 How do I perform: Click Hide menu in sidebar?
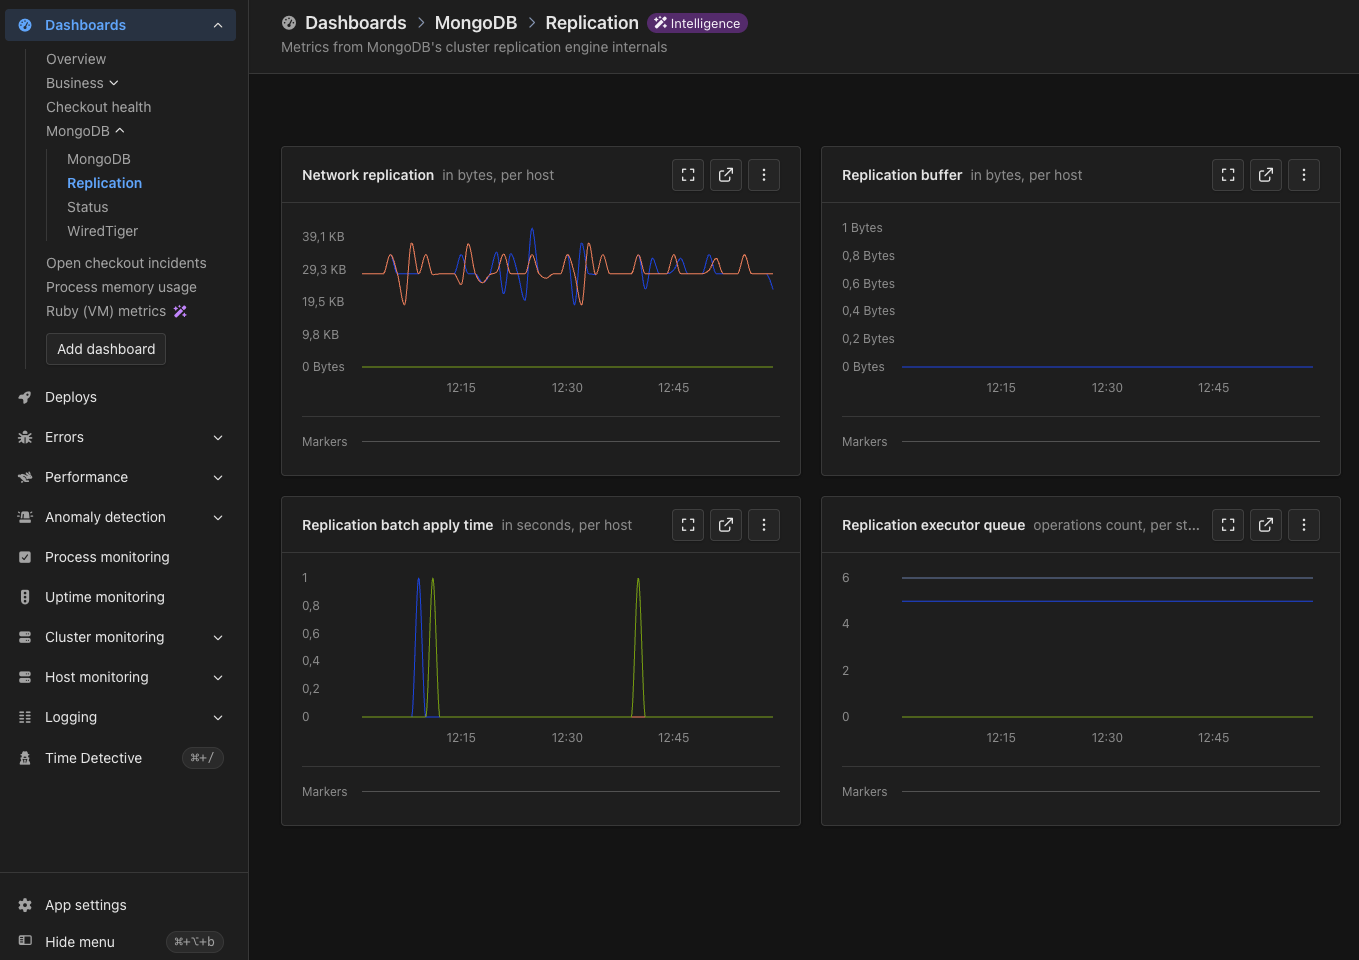(80, 942)
